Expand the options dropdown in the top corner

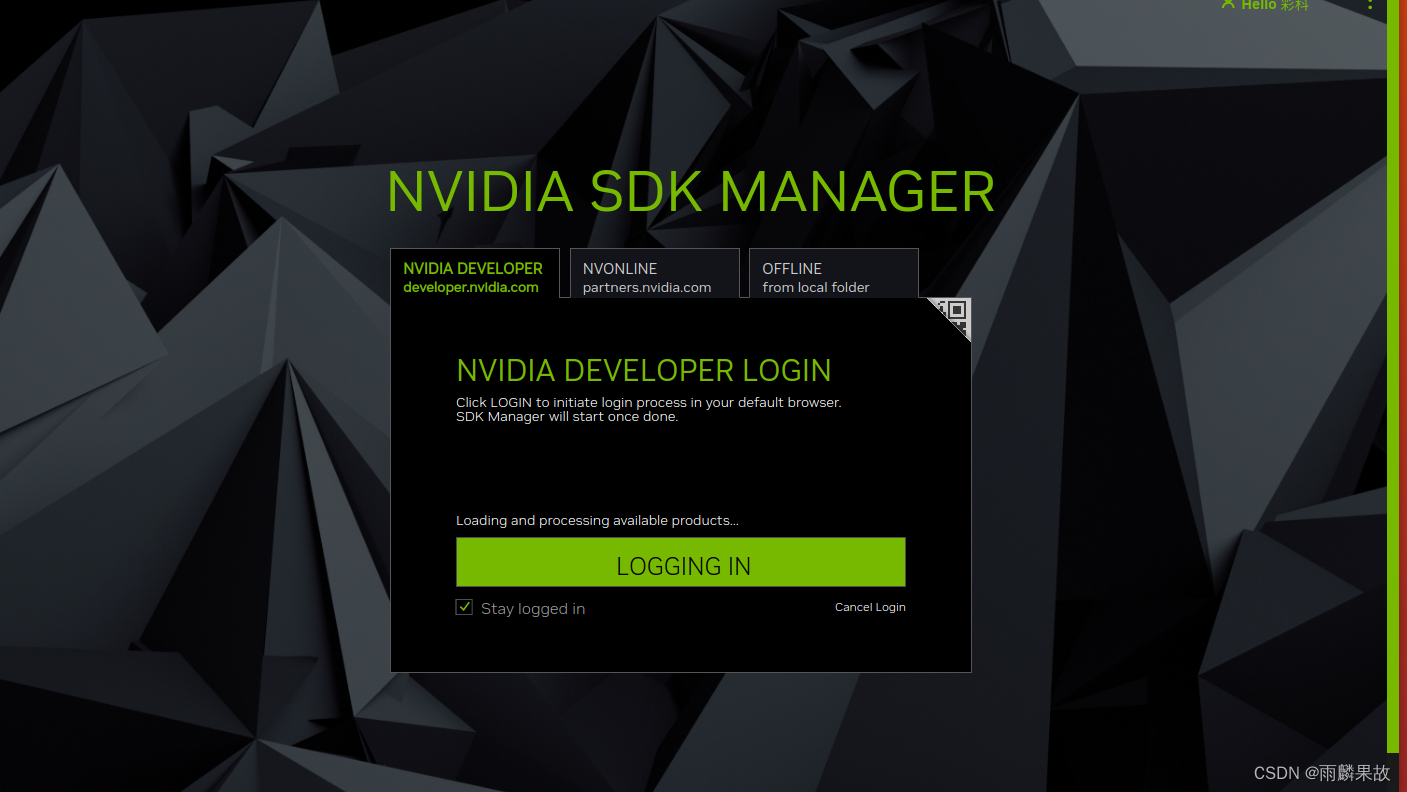click(1370, 6)
